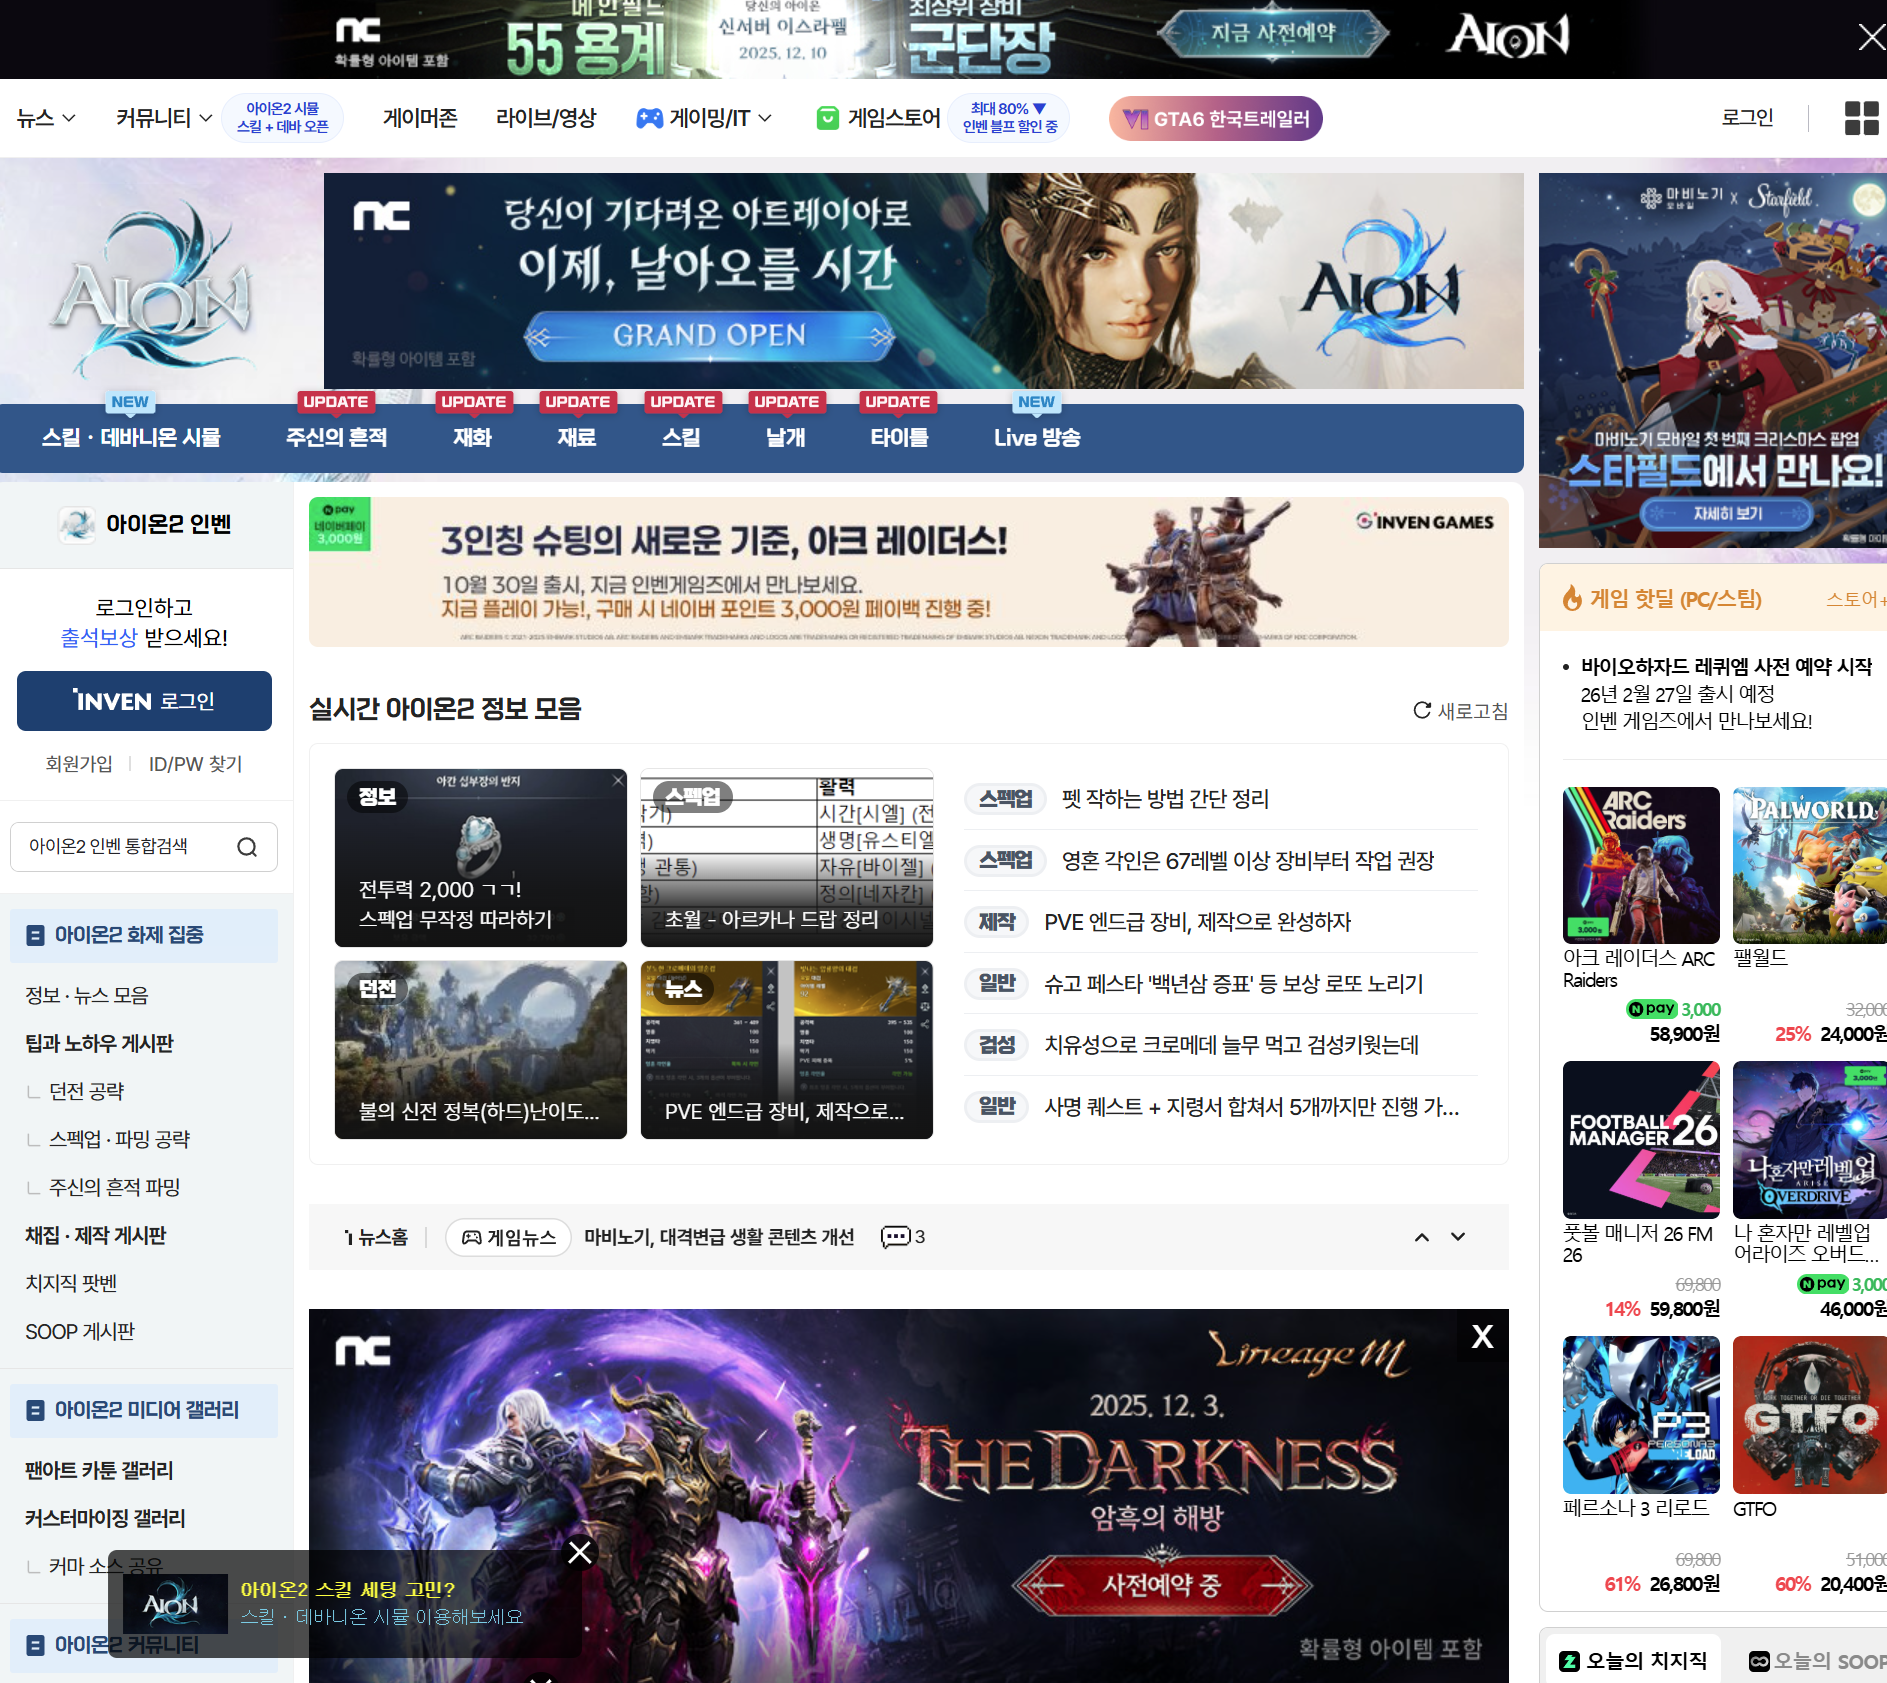Open 채집 · 제작 게시판
This screenshot has width=1887, height=1683.
96,1235
